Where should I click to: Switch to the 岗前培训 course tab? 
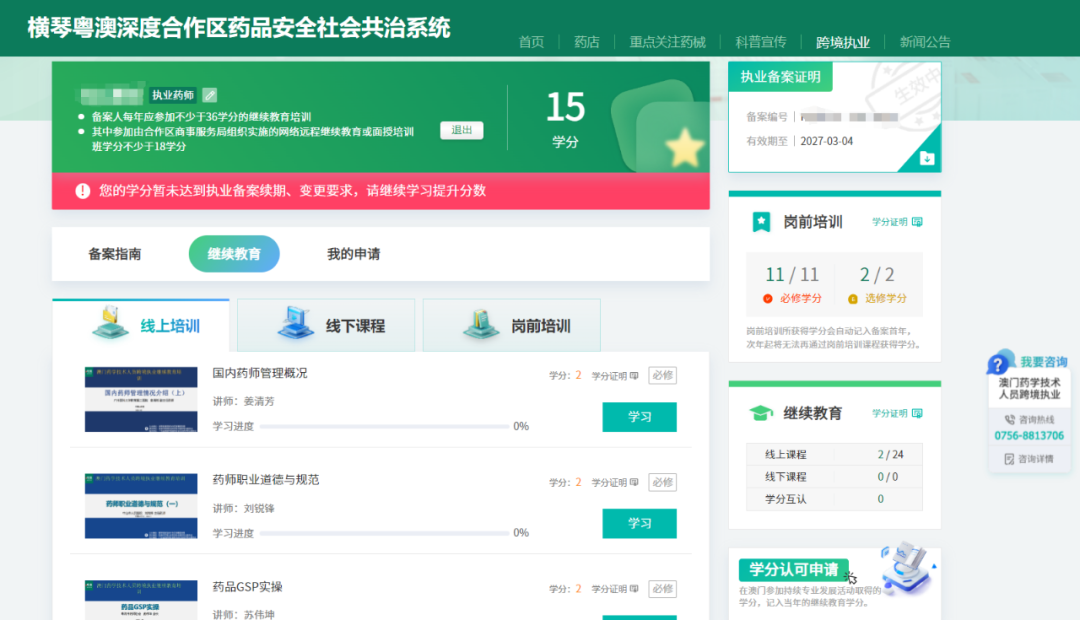(x=512, y=326)
